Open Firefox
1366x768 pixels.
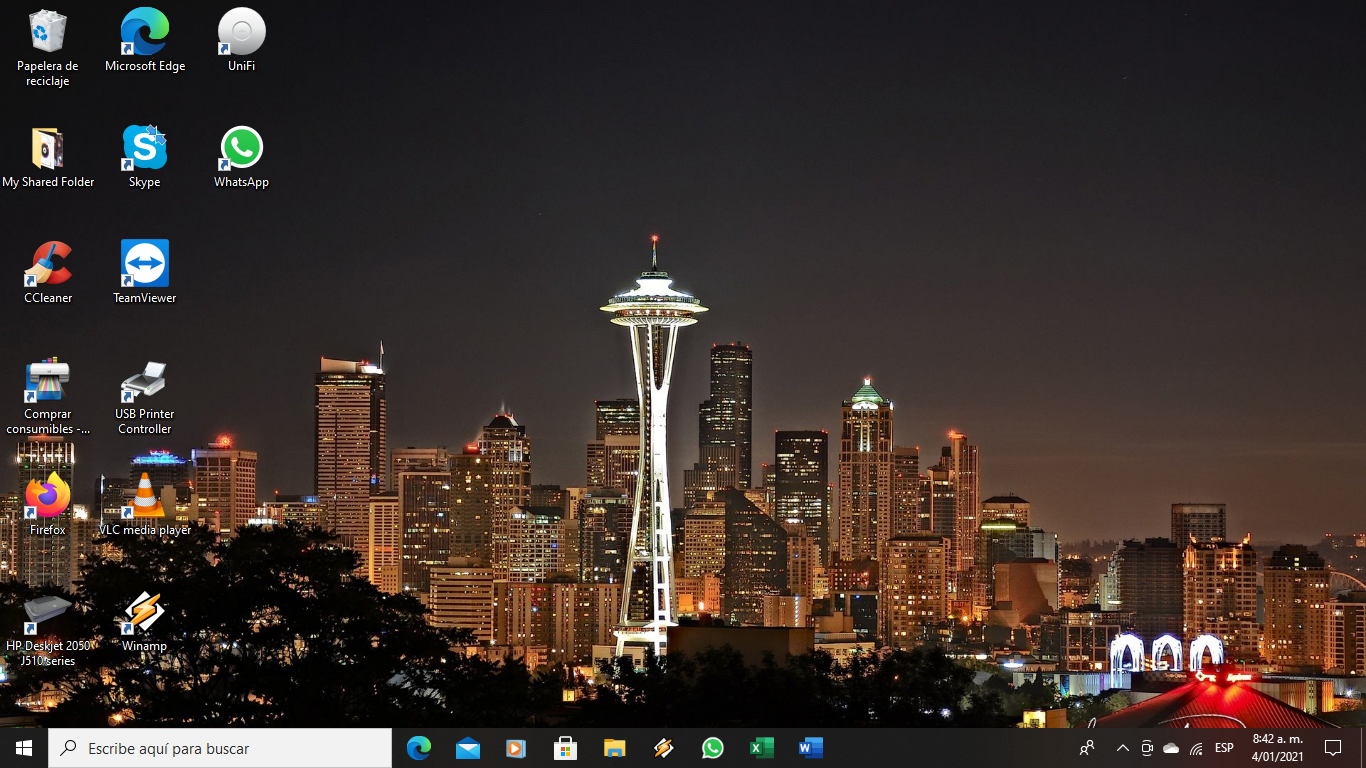(x=47, y=495)
